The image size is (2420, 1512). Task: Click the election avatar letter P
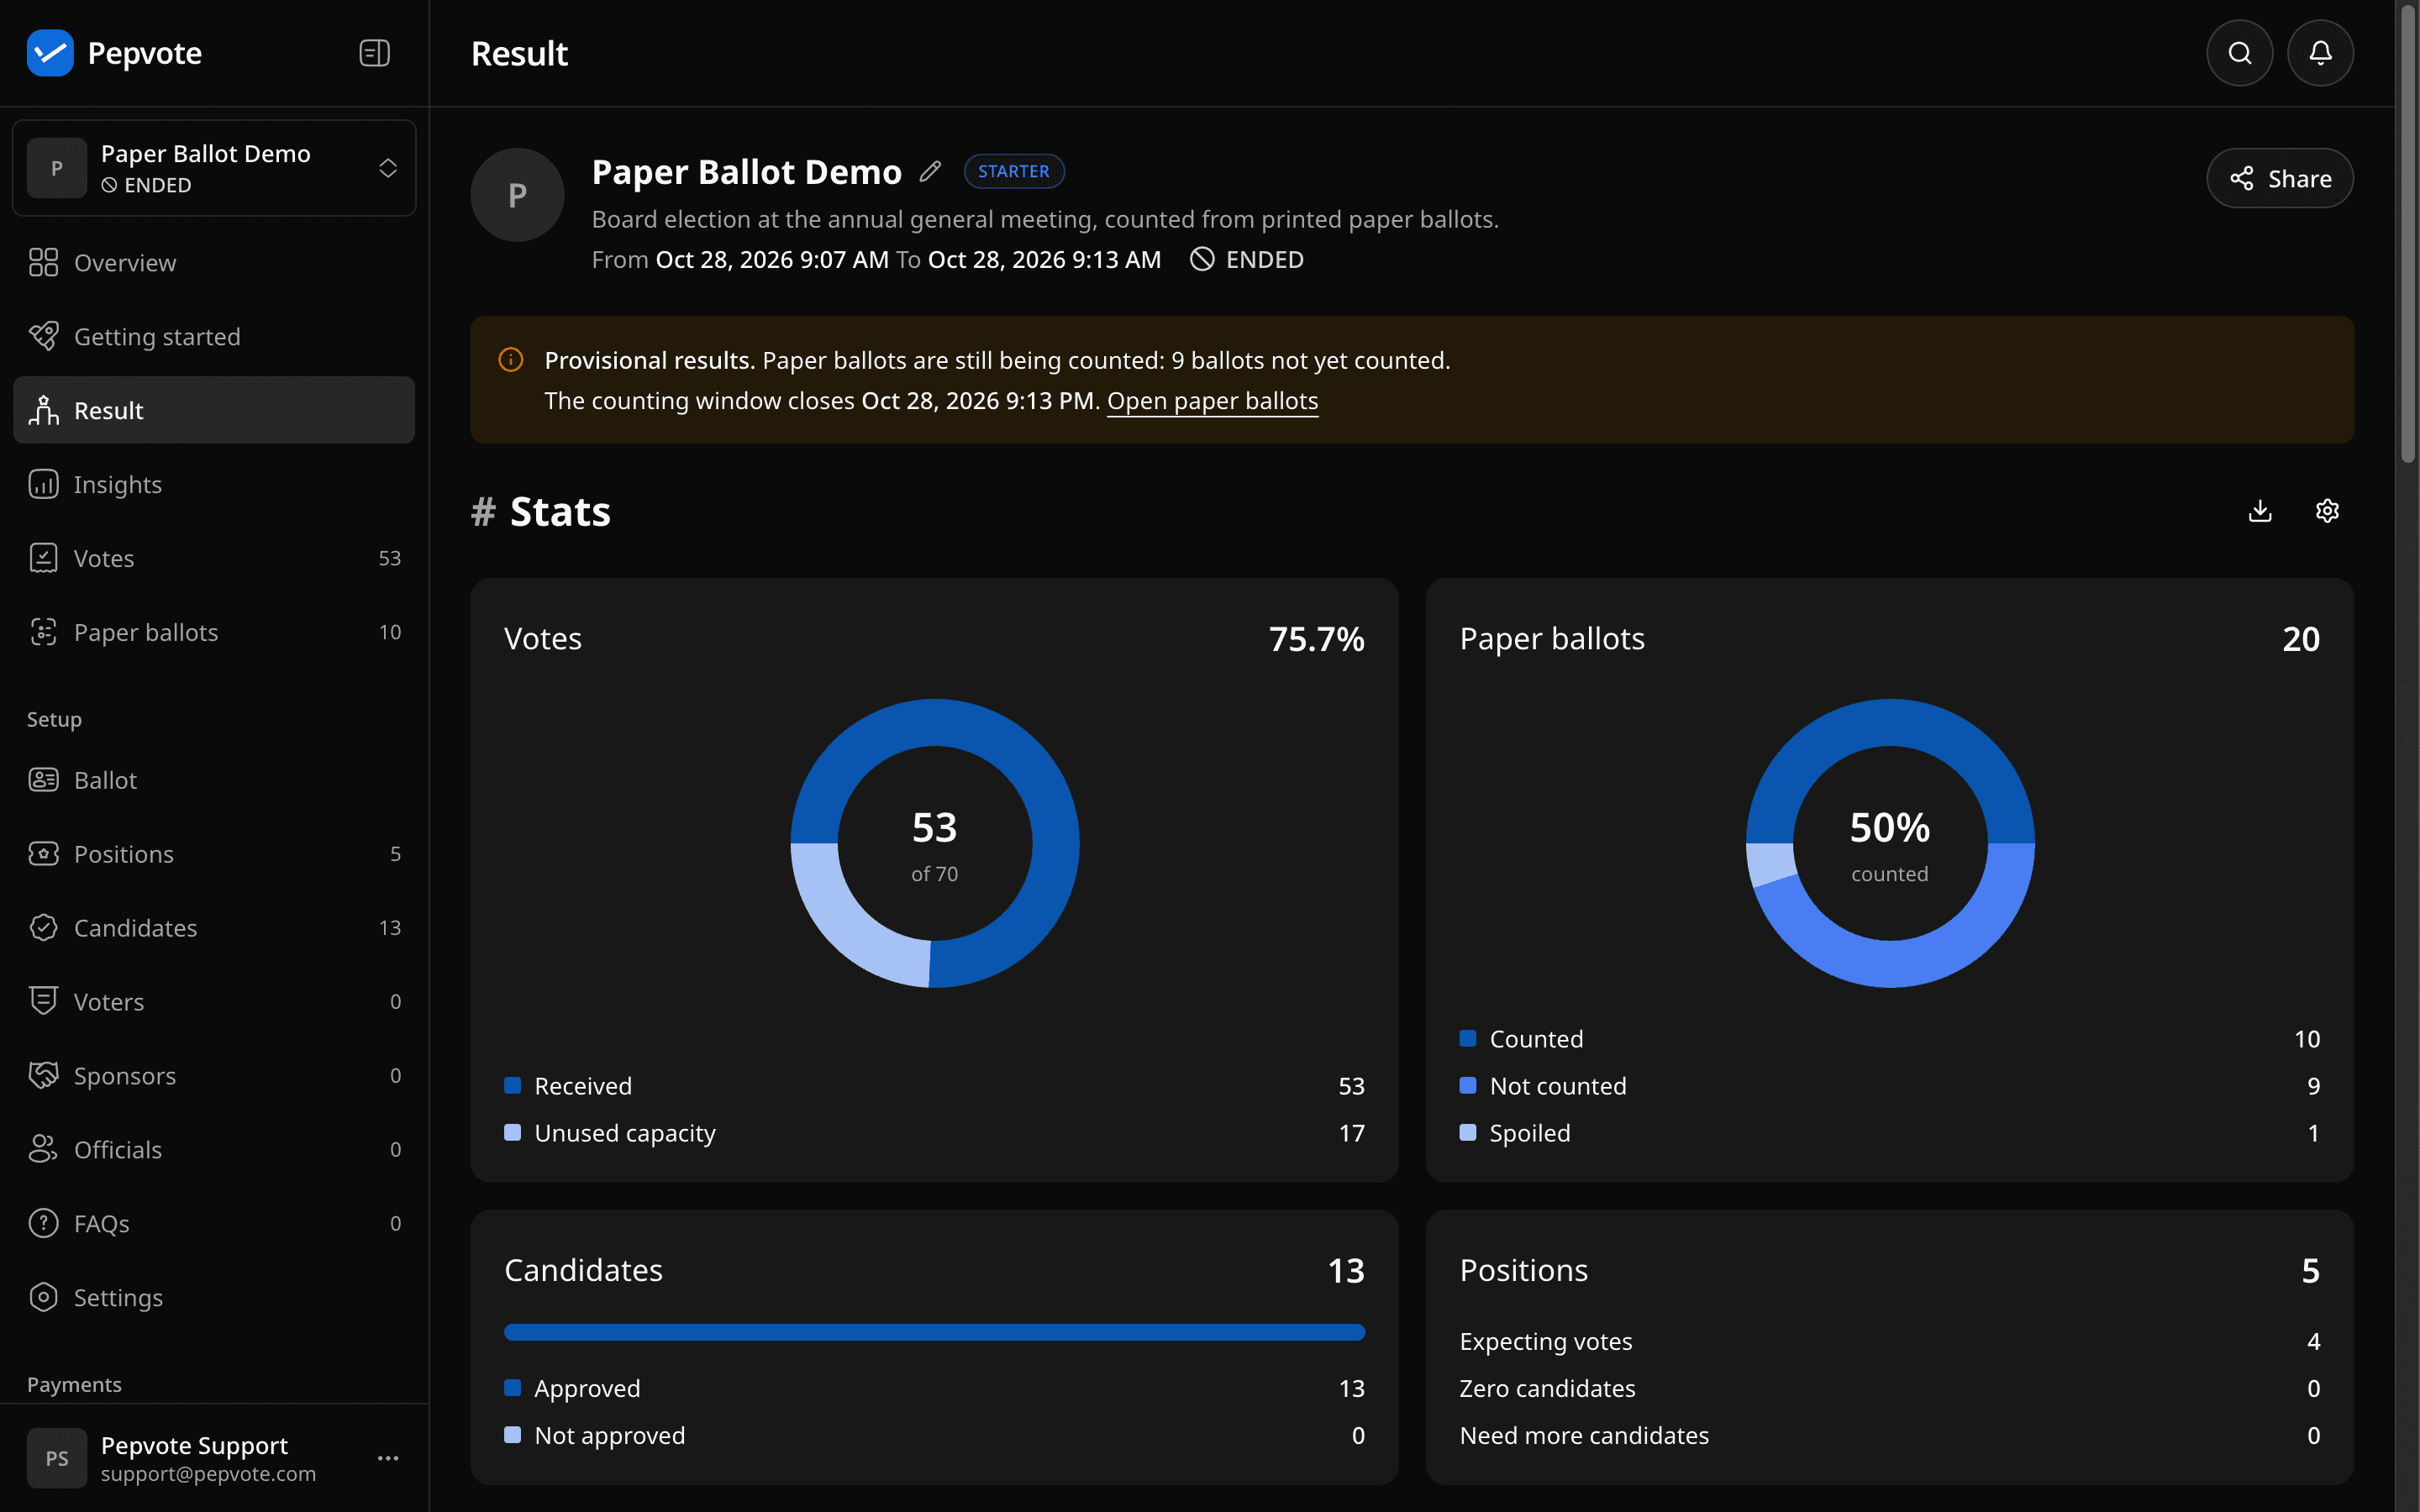coord(517,195)
